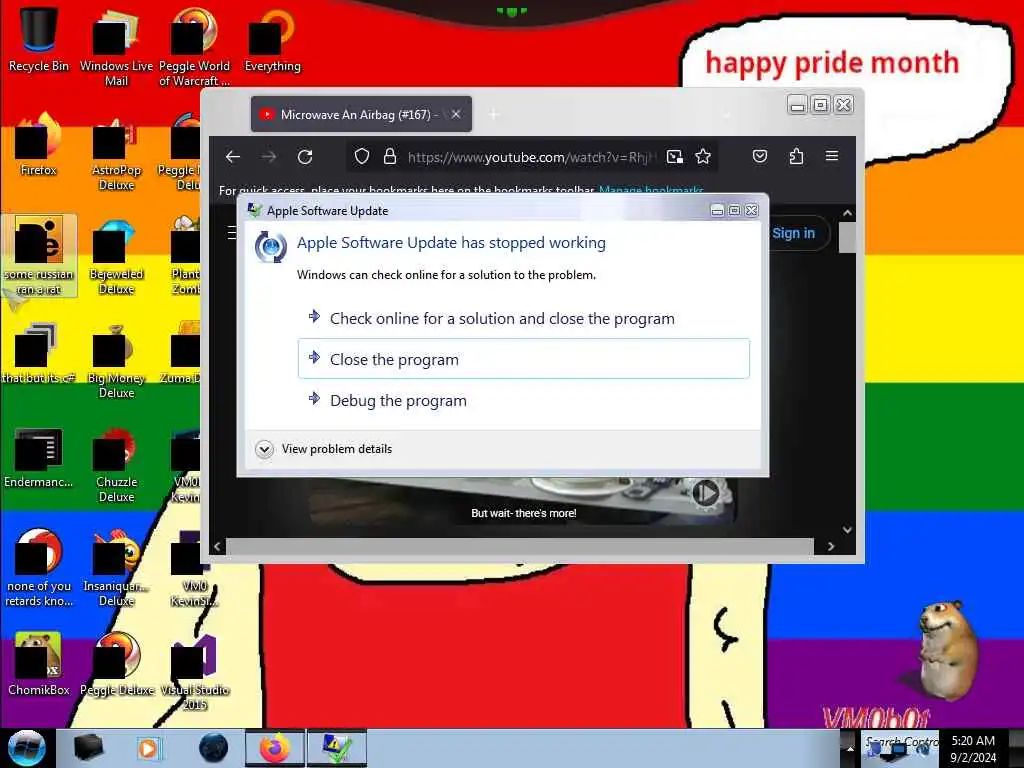
Task: Choose Close the program option
Action: point(524,359)
